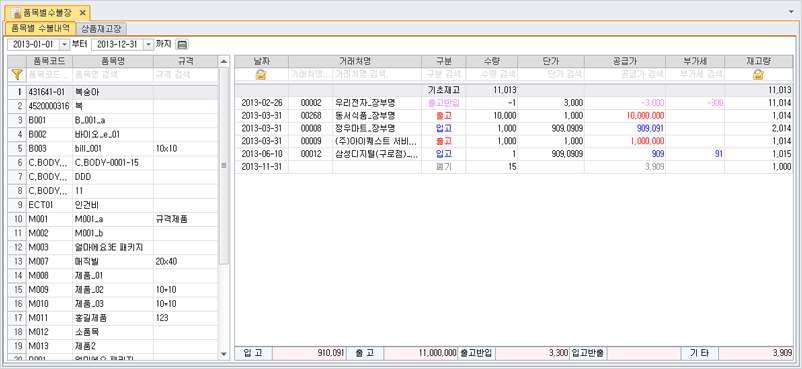The height and width of the screenshot is (369, 802).
Task: Click the item list scroll up arrow
Action: [224, 62]
